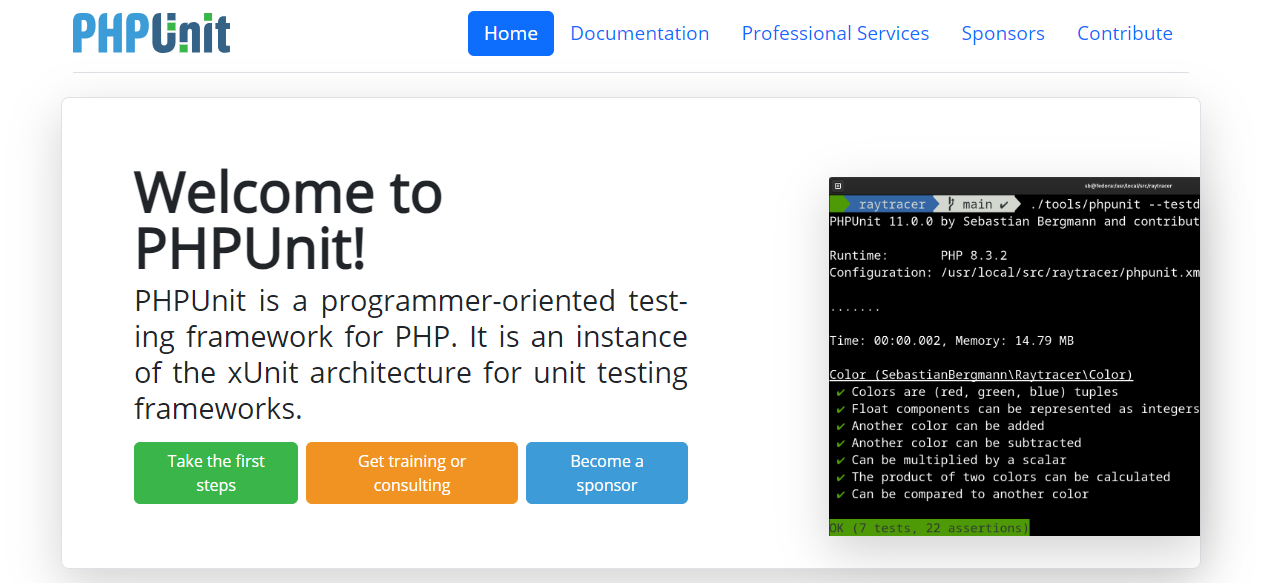This screenshot has width=1267, height=583.
Task: Click the Welcome to PHPUnit! heading
Action: (288, 220)
